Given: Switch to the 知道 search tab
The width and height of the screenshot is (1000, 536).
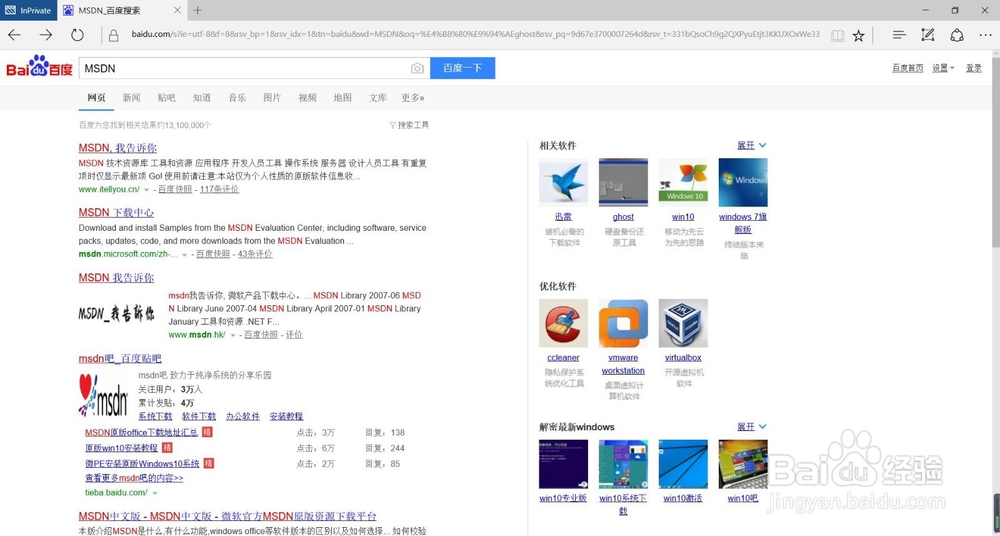Looking at the screenshot, I should coord(202,98).
